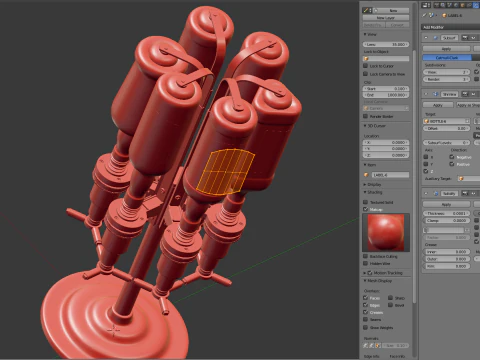Image resolution: width=480 pixels, height=360 pixels.
Task: Edit the LABEL_6 item name field
Action: click(391, 175)
